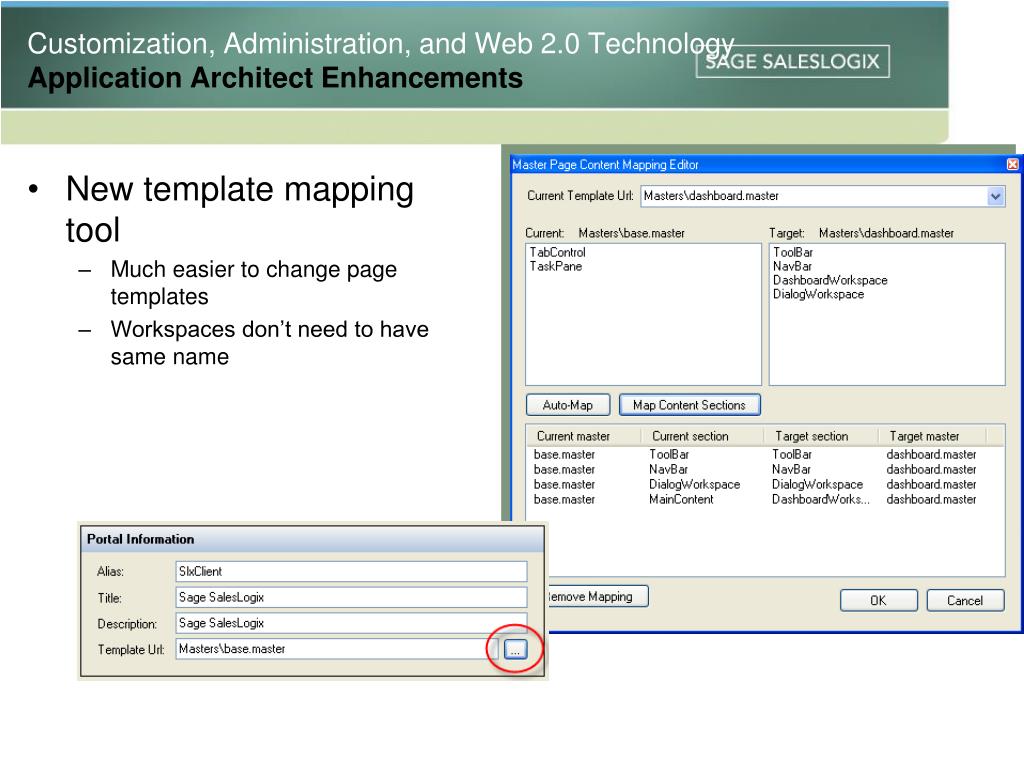Select ToolBar in Target list
The height and width of the screenshot is (768, 1024).
pyautogui.click(x=793, y=252)
